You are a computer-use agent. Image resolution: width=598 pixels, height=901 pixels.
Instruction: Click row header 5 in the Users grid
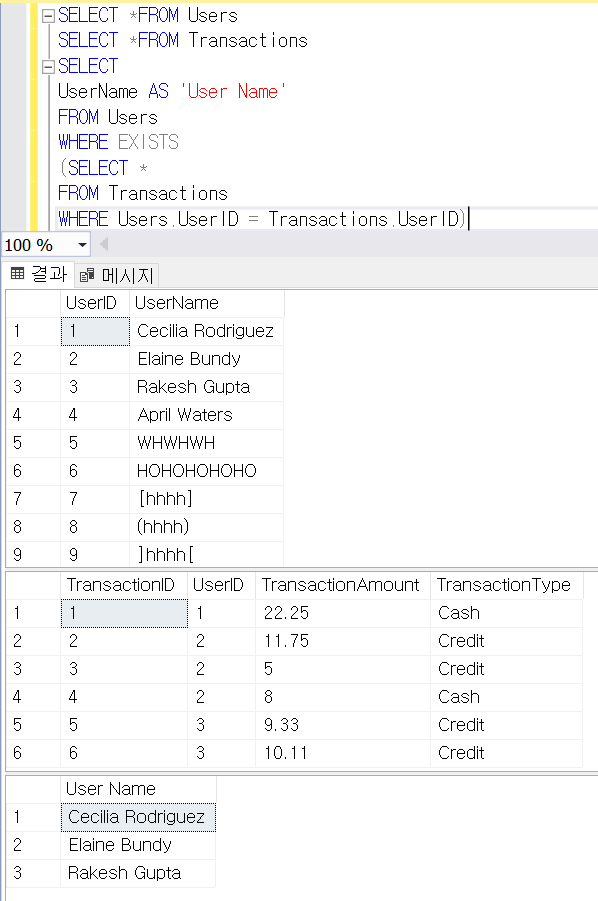[33, 443]
